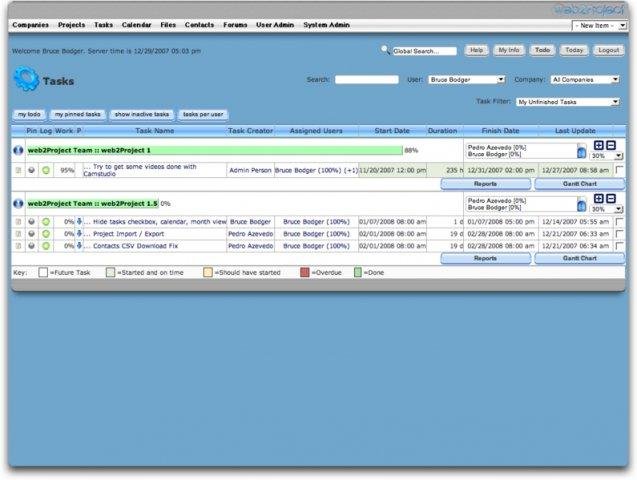
Task: Open web2Project 1 project globe icon
Action: (x=18, y=150)
